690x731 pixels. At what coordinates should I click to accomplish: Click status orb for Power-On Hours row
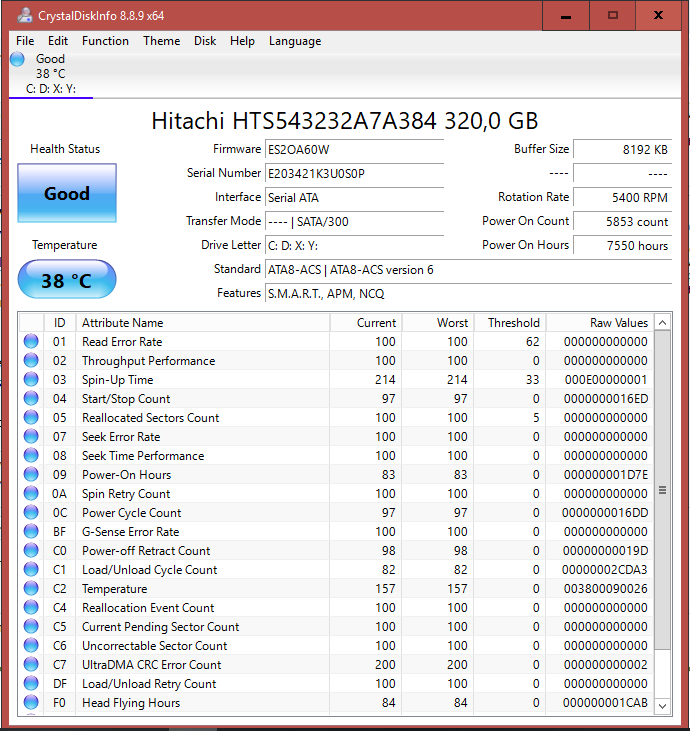pos(31,475)
